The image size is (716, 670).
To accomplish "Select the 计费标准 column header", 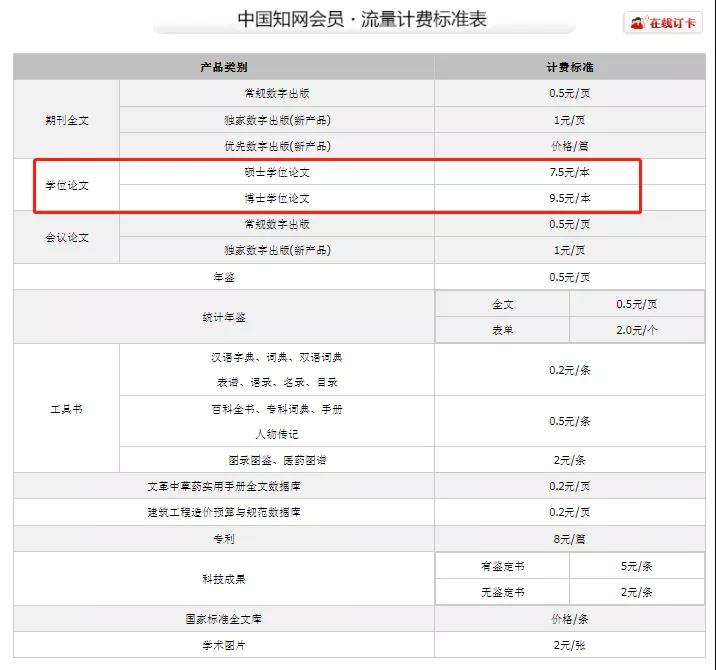I will pos(570,67).
